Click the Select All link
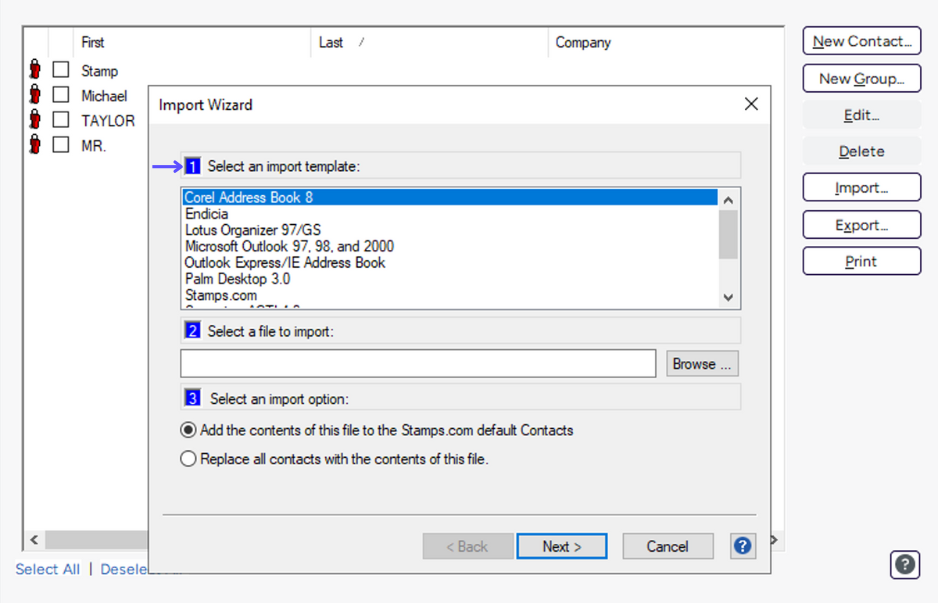This screenshot has height=603, width=938. [47, 569]
